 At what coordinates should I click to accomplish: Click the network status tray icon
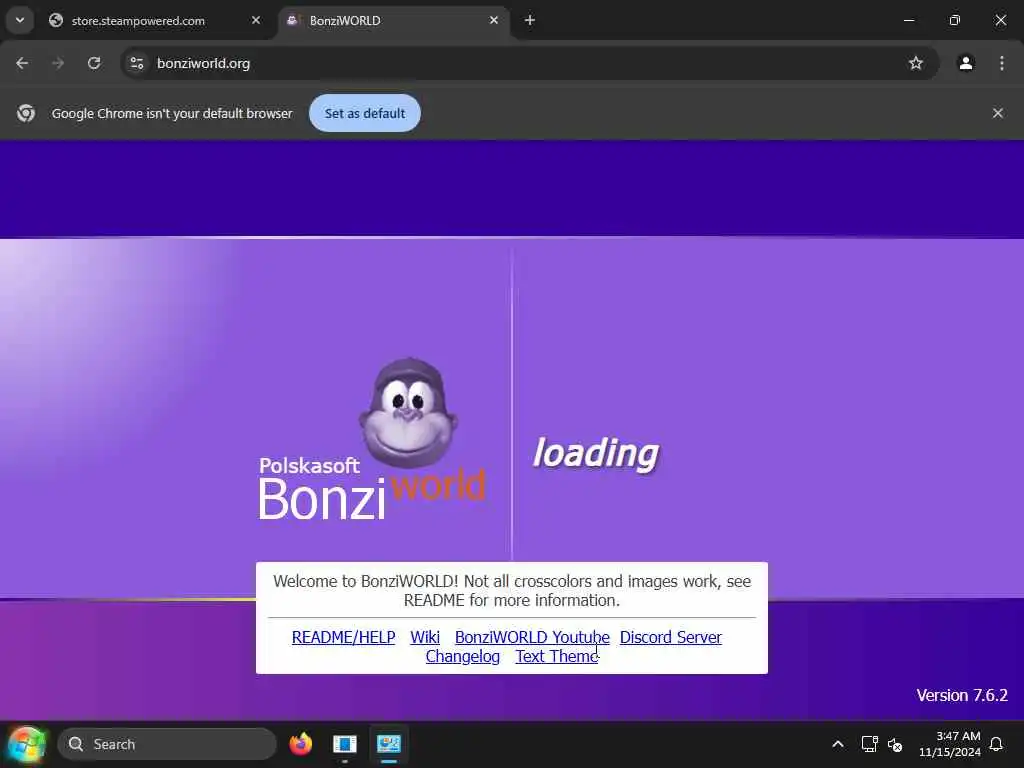point(869,744)
